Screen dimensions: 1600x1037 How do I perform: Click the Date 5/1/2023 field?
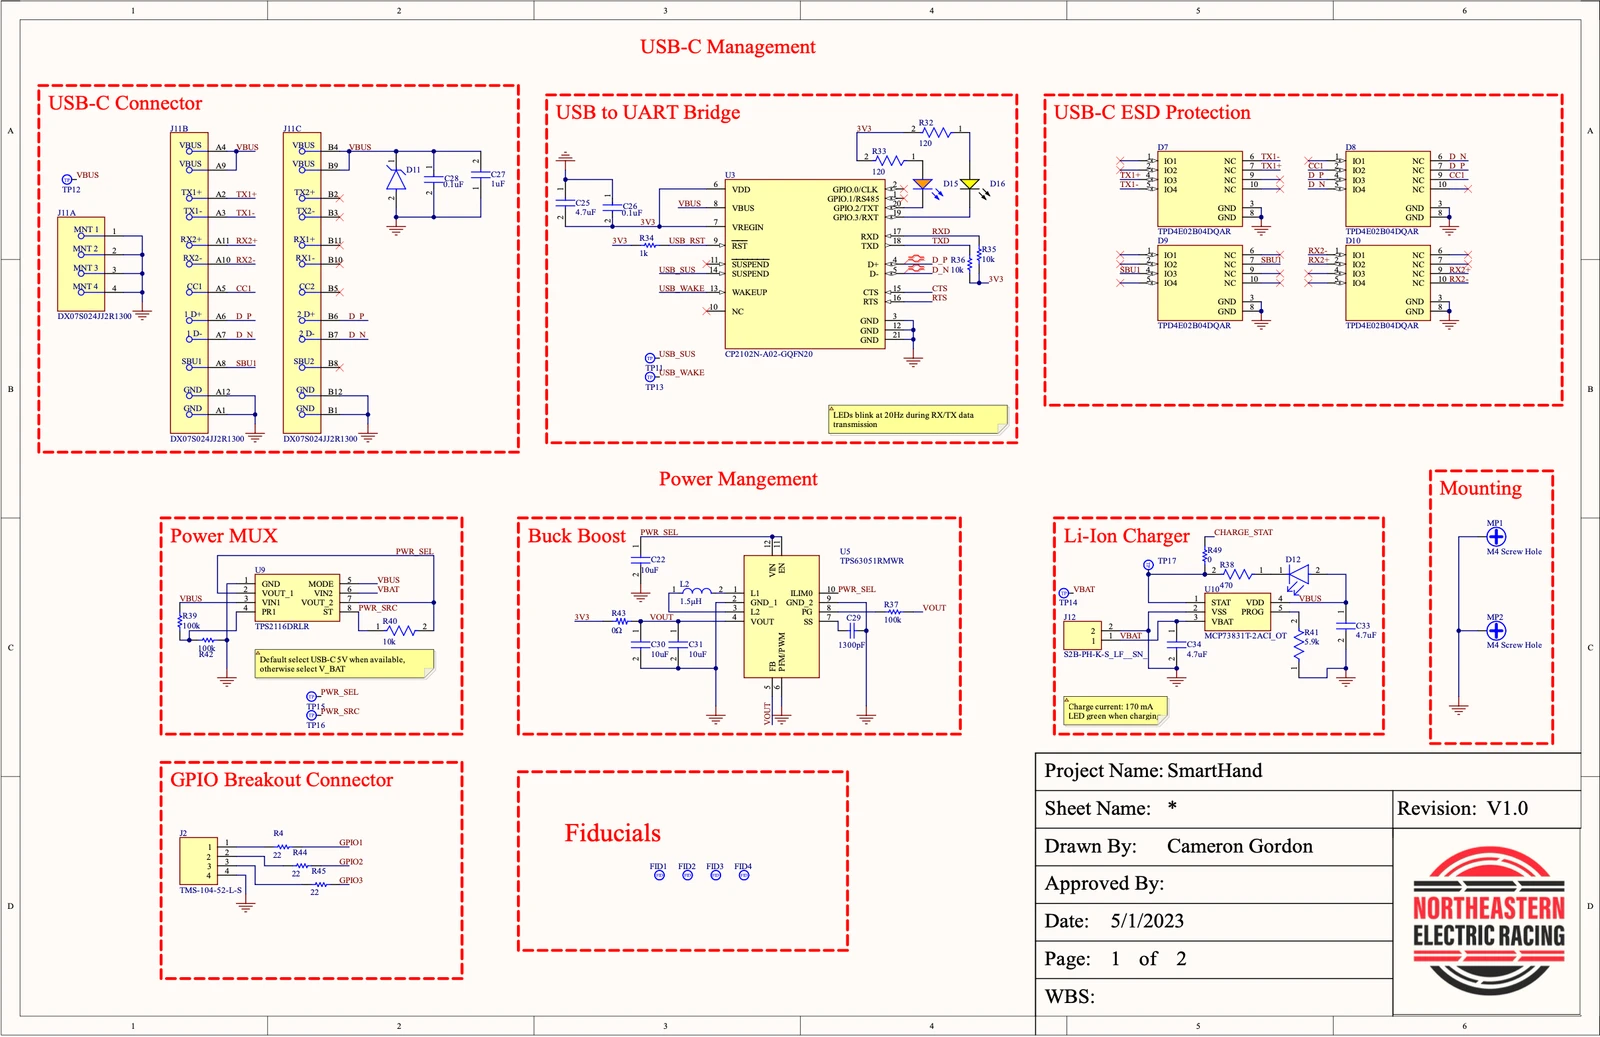click(x=1214, y=922)
